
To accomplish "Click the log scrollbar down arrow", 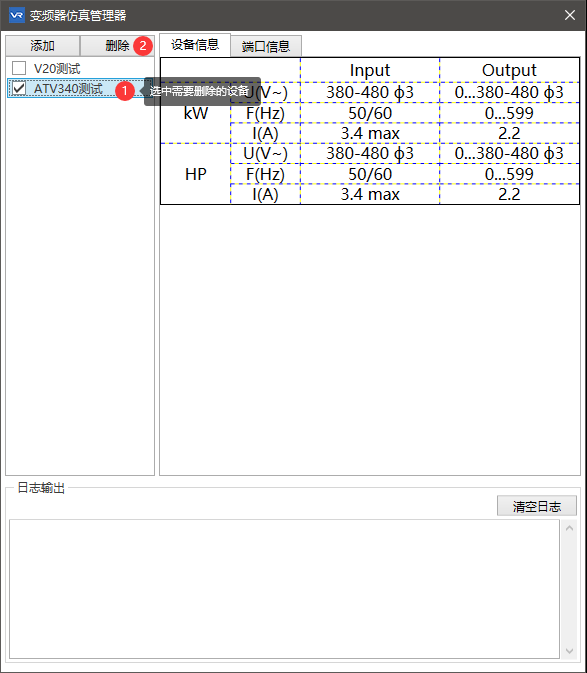I will coord(569,651).
